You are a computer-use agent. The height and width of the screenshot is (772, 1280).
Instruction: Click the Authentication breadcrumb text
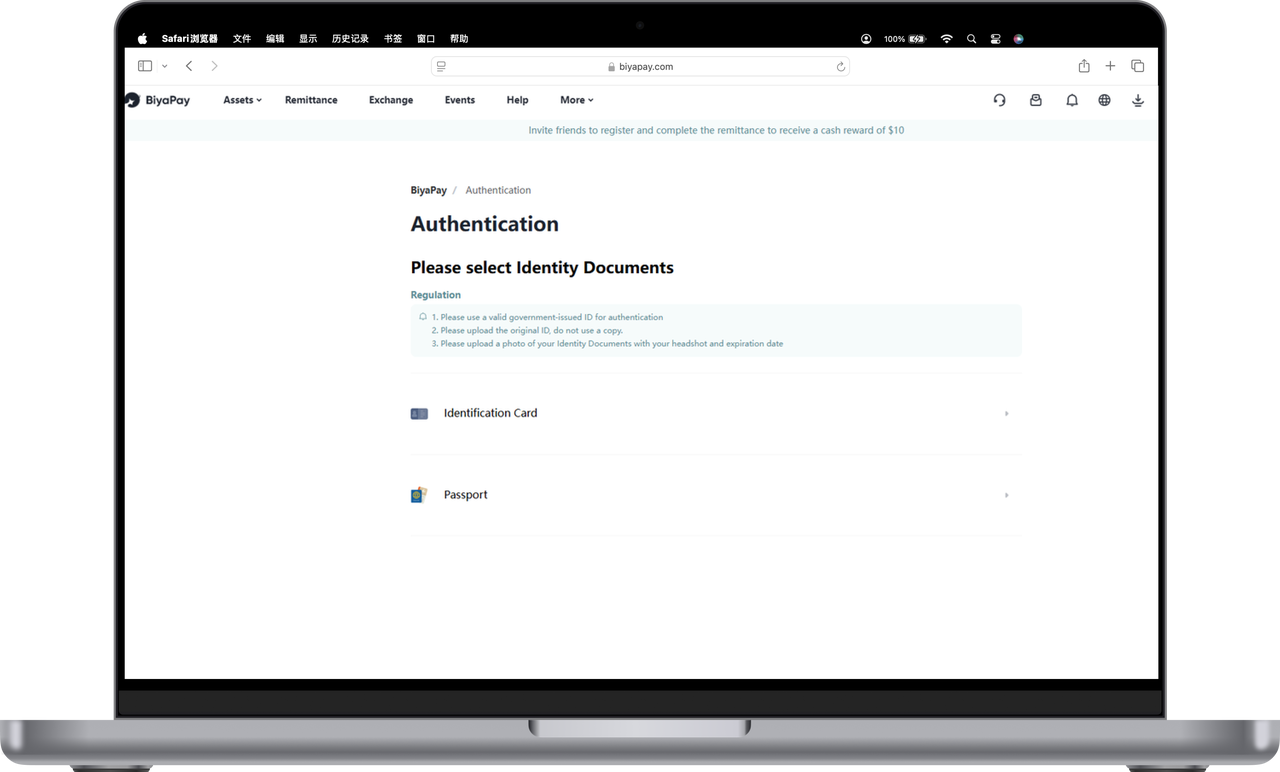[x=498, y=190]
